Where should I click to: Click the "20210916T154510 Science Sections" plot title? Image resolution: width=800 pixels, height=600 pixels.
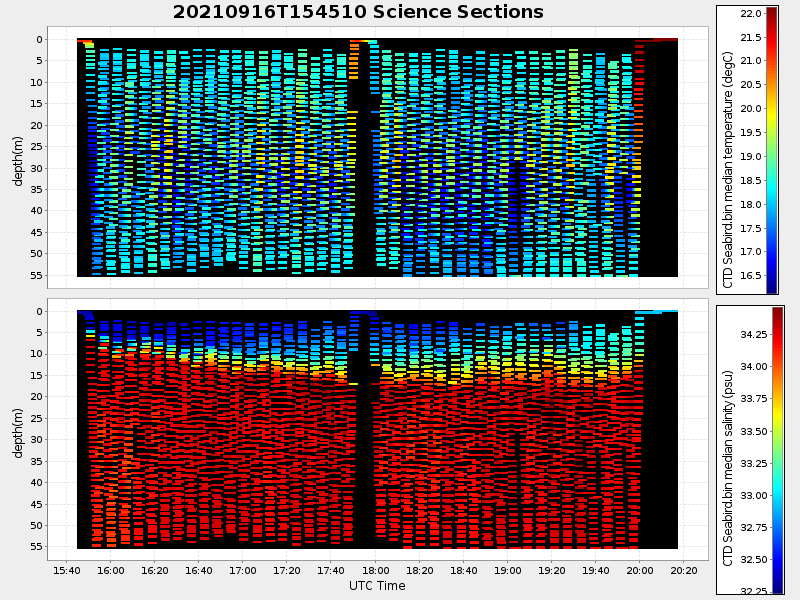click(358, 12)
